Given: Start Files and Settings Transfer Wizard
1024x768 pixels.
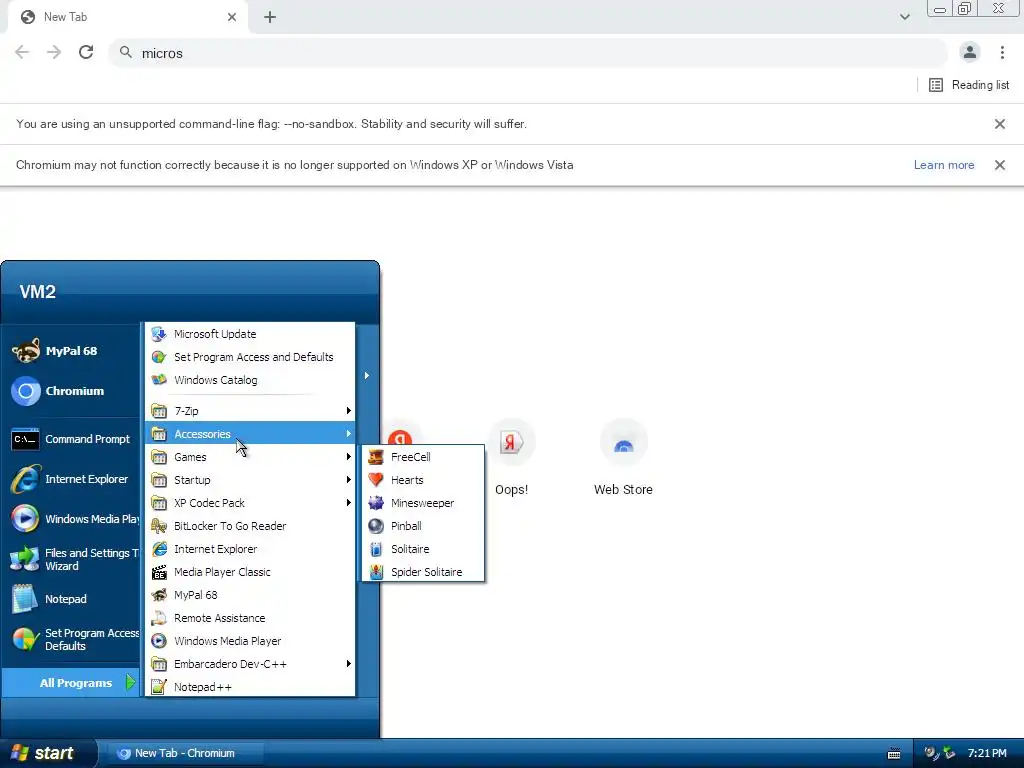Looking at the screenshot, I should (x=71, y=559).
